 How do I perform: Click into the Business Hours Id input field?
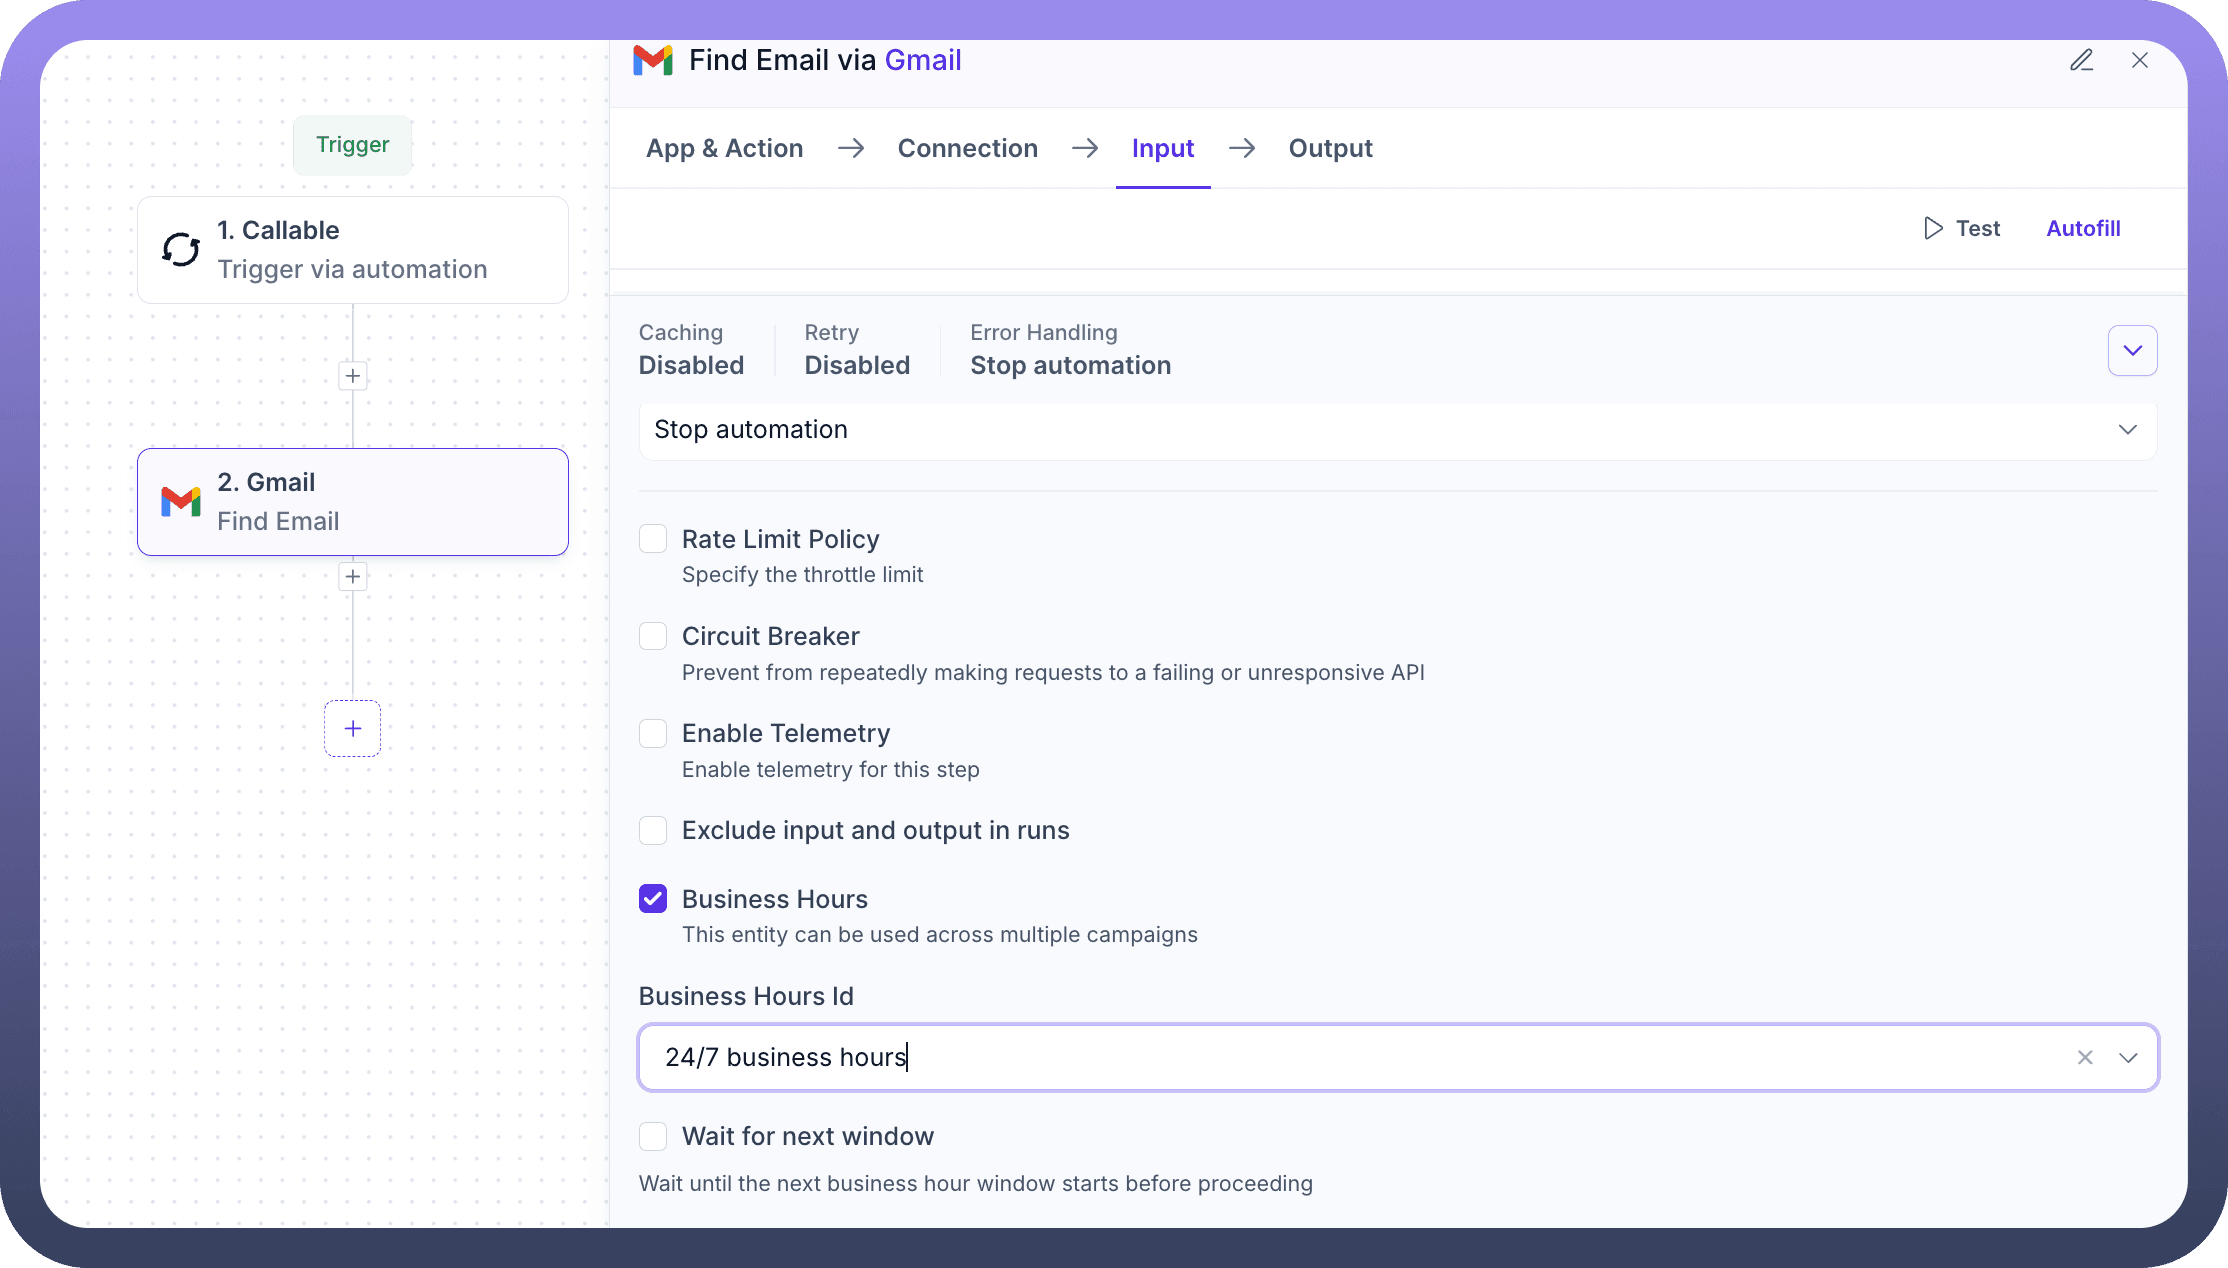[x=1300, y=1057]
